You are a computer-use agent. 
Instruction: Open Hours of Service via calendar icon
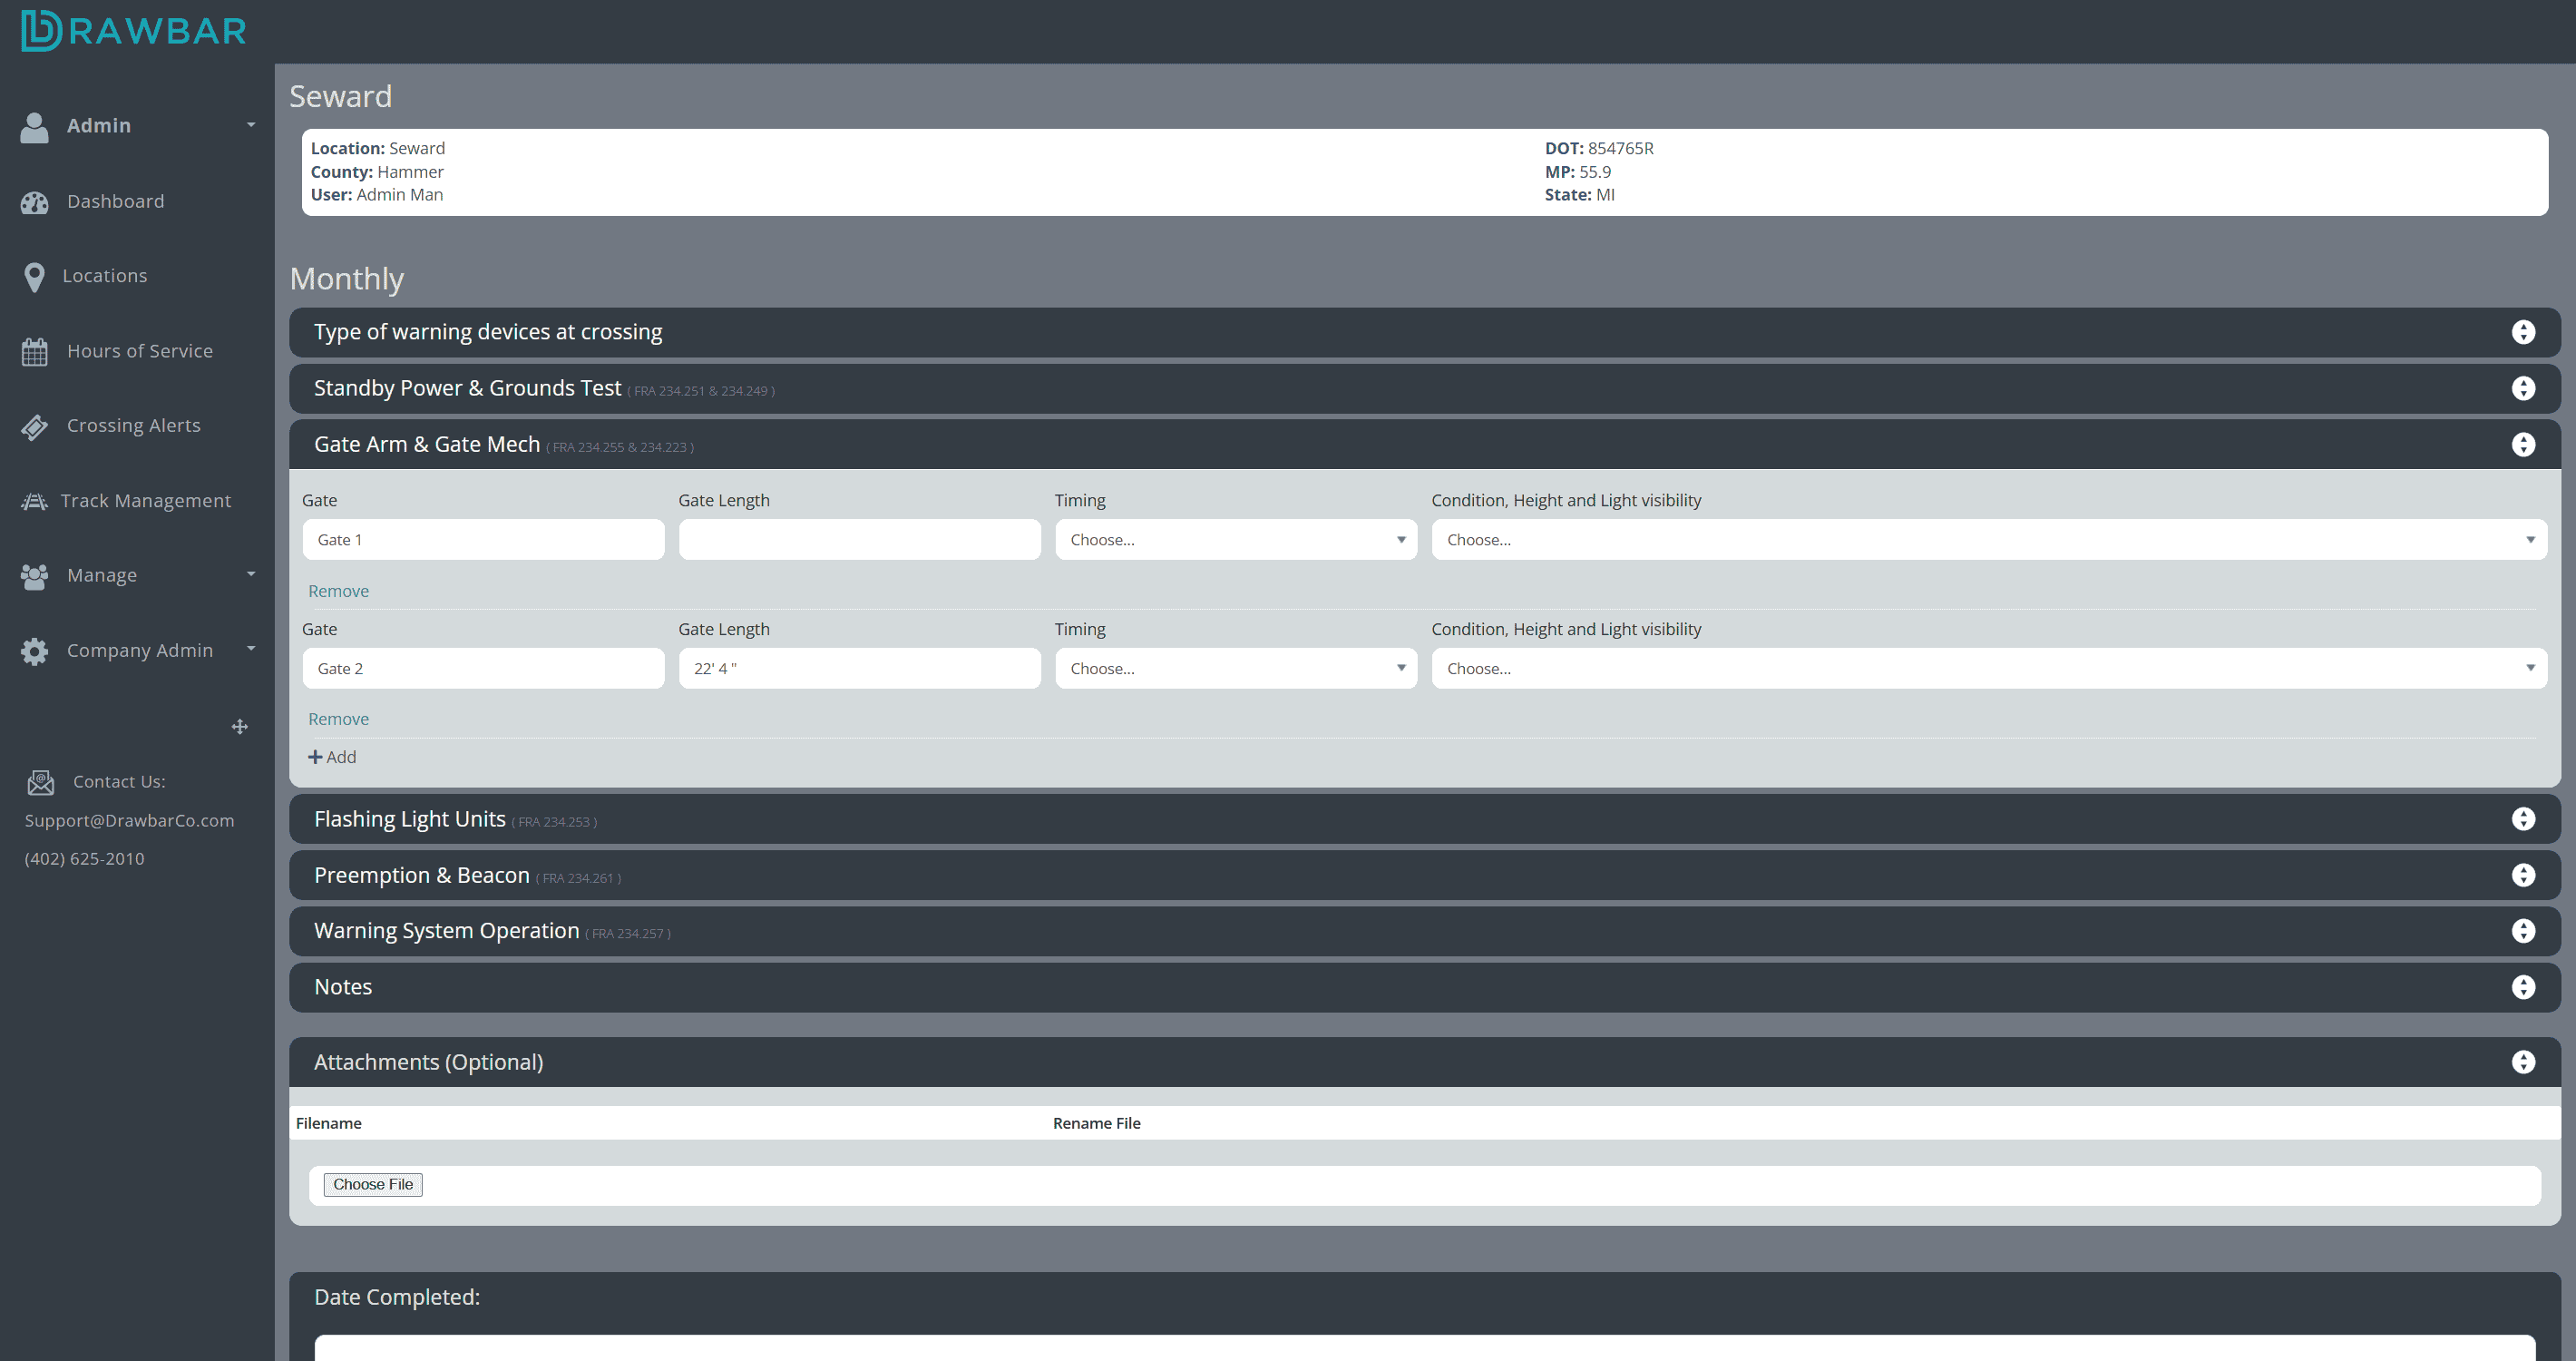(34, 351)
